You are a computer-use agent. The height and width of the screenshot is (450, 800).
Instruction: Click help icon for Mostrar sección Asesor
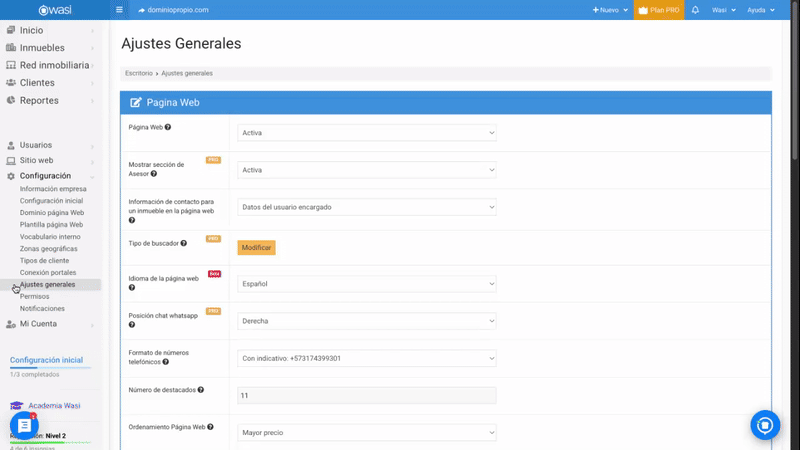coord(154,173)
